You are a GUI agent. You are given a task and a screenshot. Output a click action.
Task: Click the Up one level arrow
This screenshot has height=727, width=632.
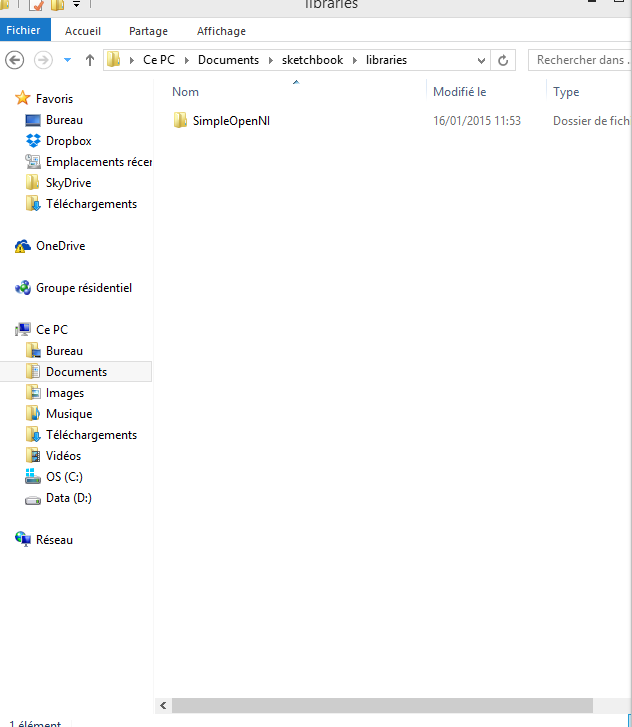tap(90, 60)
